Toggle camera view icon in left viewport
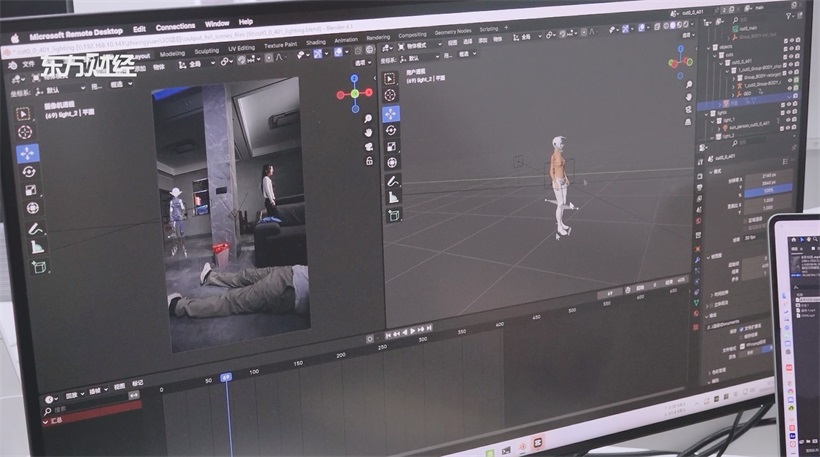This screenshot has height=457, width=820. pyautogui.click(x=369, y=146)
